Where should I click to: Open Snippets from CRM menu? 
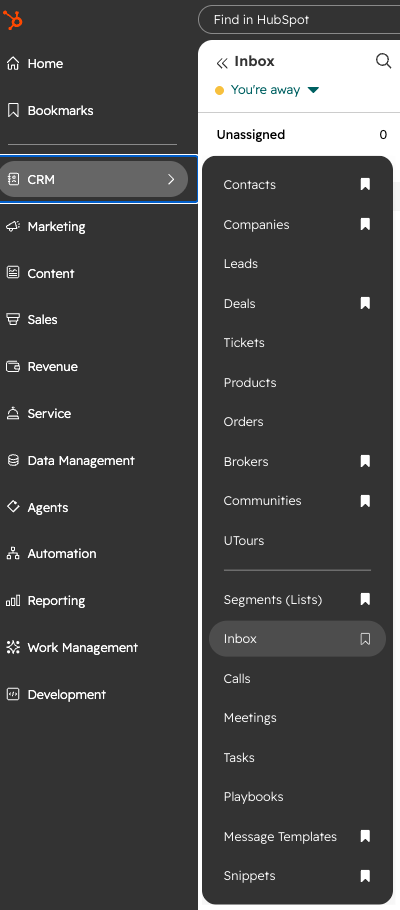[249, 876]
